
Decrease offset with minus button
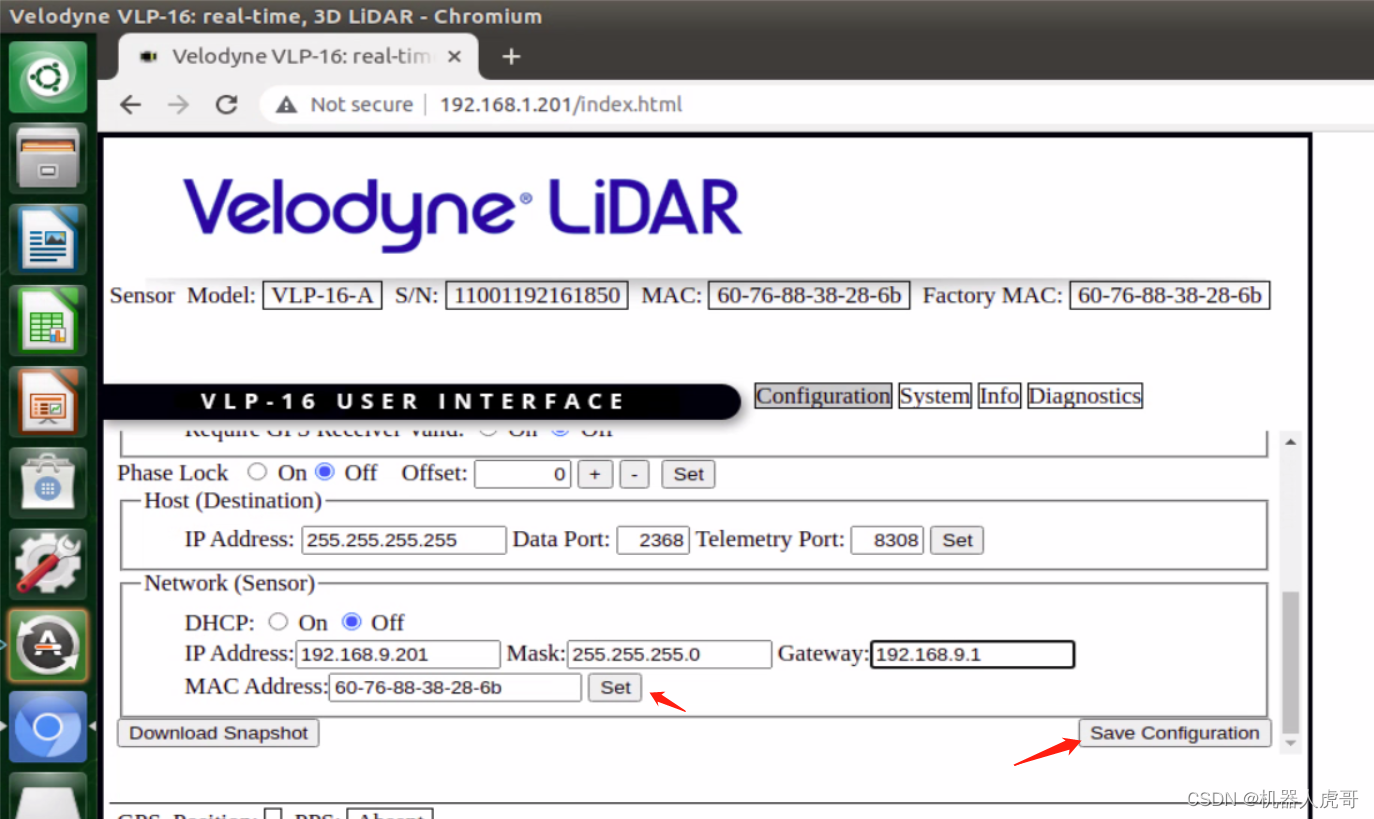click(x=635, y=474)
